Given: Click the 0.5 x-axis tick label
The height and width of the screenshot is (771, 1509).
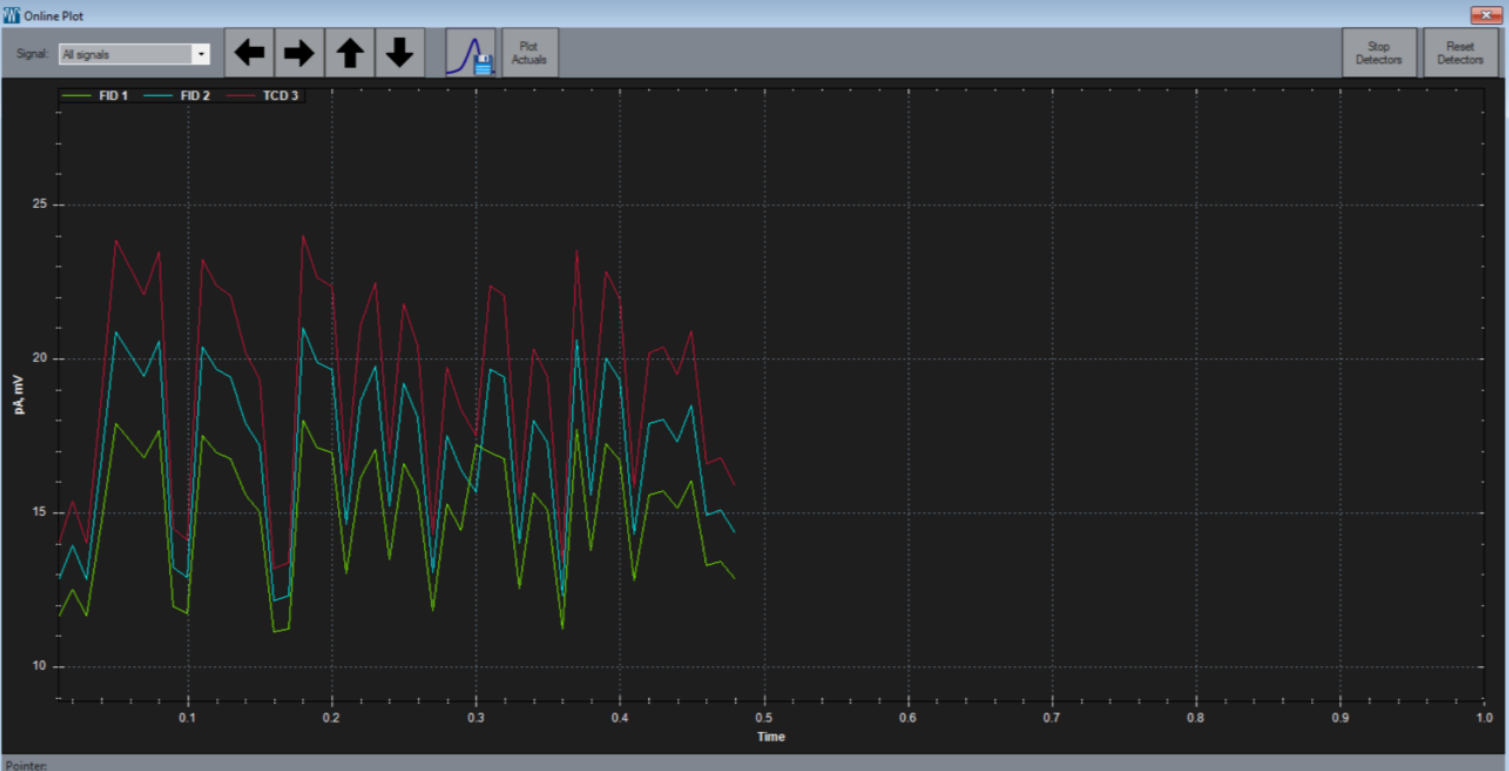Looking at the screenshot, I should [x=764, y=718].
